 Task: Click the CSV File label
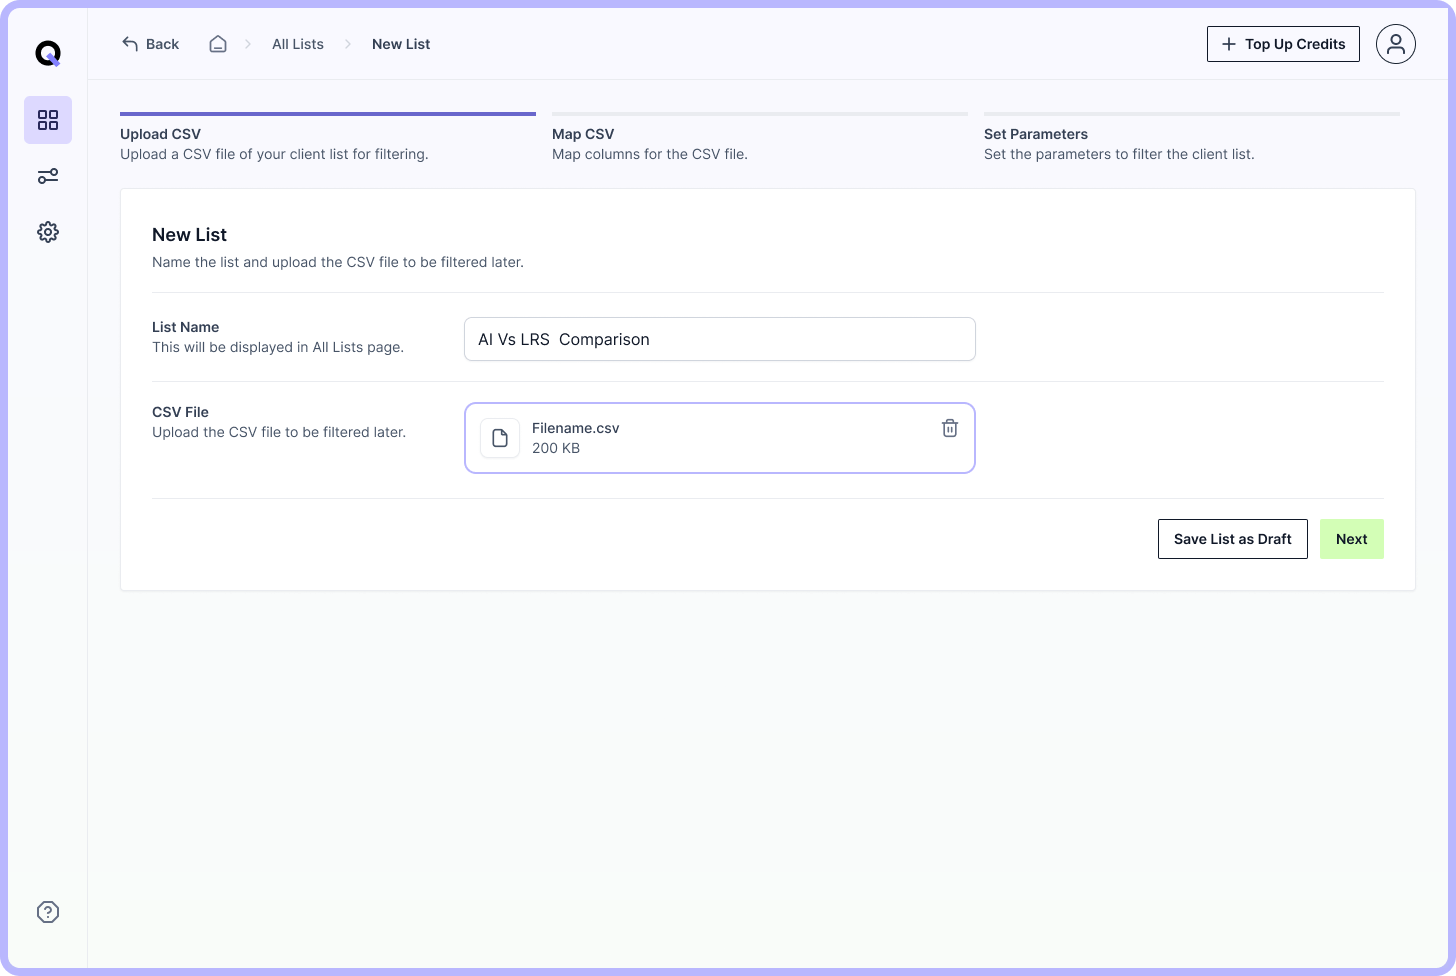pyautogui.click(x=180, y=412)
